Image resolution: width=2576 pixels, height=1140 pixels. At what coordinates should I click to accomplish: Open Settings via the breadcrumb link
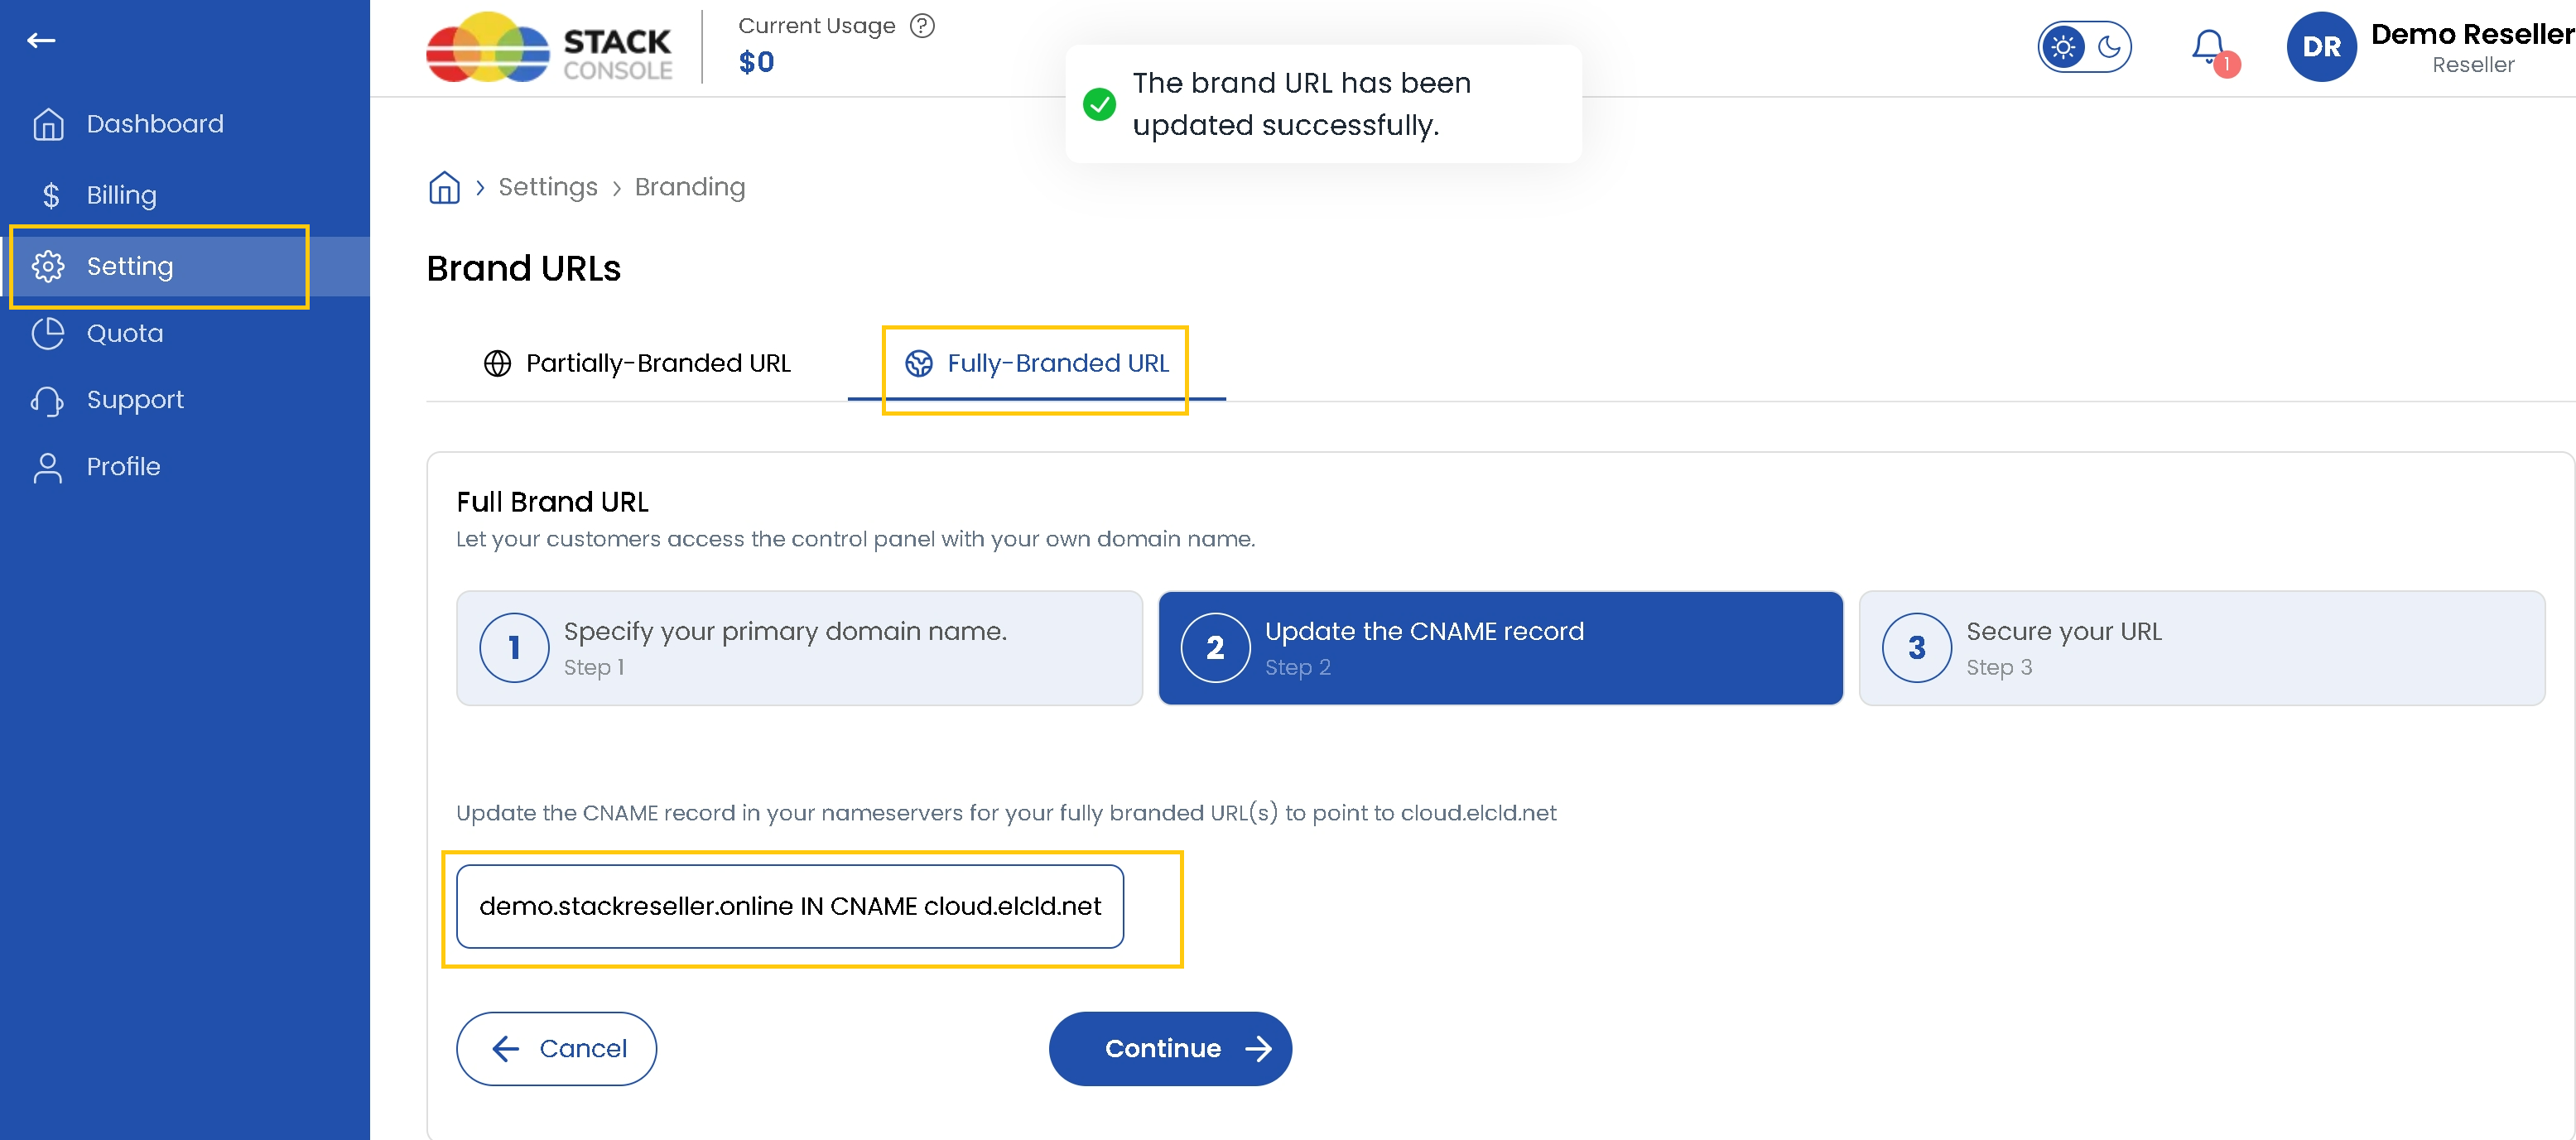547,187
